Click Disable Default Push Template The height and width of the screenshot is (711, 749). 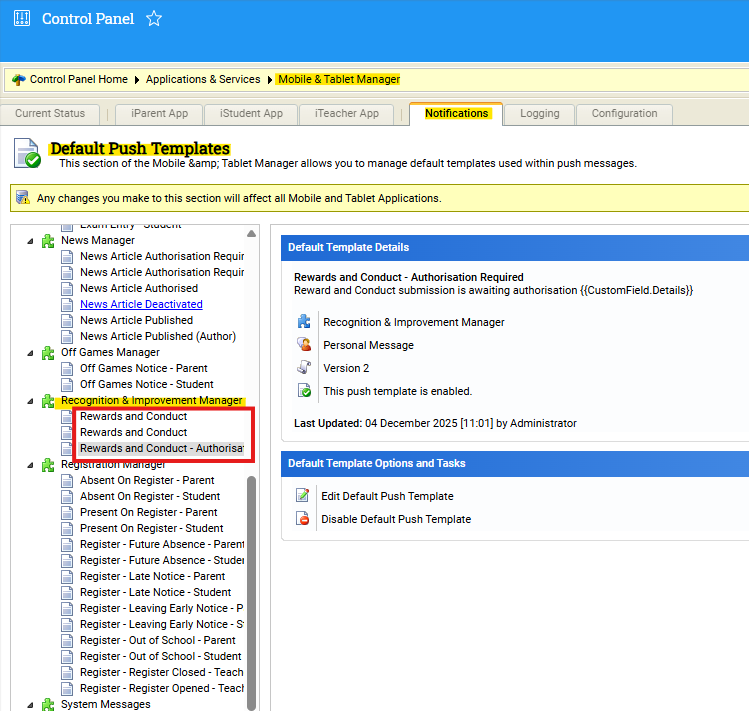point(396,519)
